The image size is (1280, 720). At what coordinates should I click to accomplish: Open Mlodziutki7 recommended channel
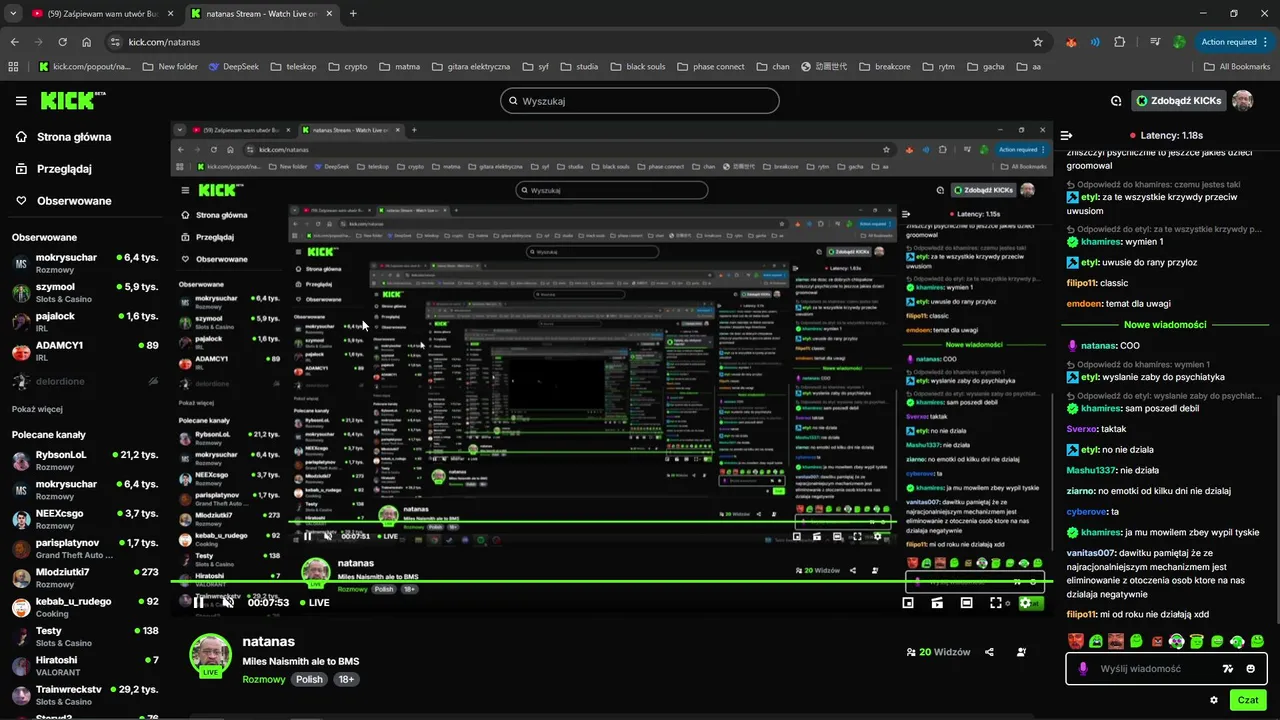85,578
